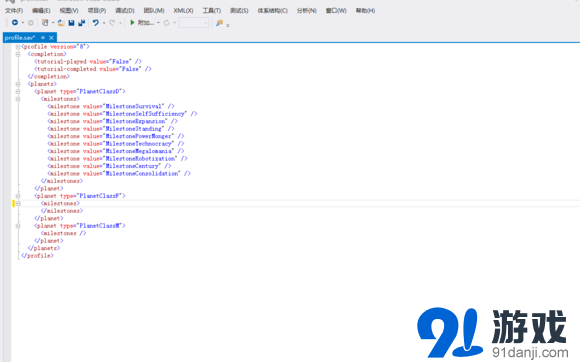Click the green start debugging play icon
This screenshot has width=580, height=362.
pyautogui.click(x=132, y=23)
